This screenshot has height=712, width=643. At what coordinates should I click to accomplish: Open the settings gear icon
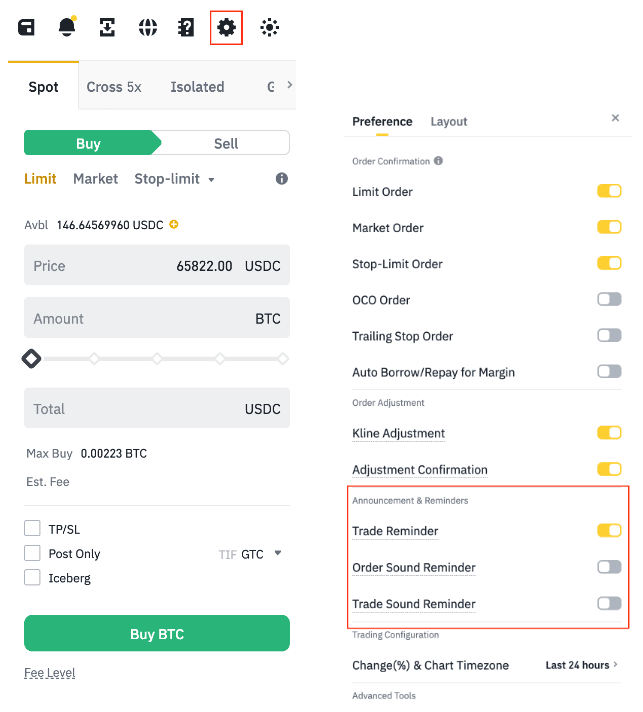[227, 28]
